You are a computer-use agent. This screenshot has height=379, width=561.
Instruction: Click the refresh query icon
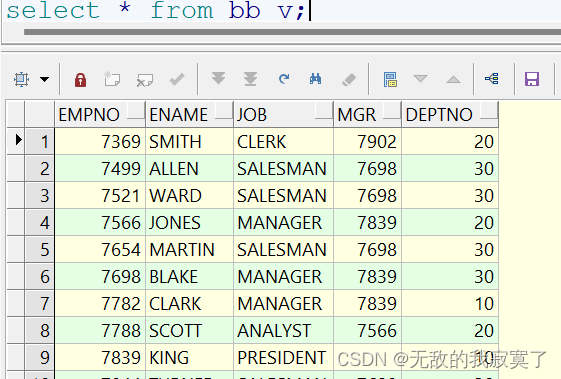(x=284, y=79)
